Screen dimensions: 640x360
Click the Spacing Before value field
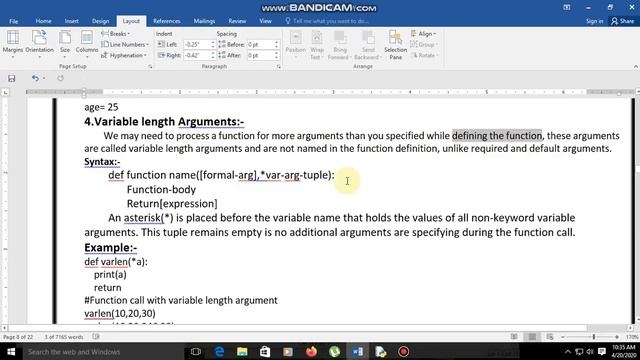pos(260,44)
